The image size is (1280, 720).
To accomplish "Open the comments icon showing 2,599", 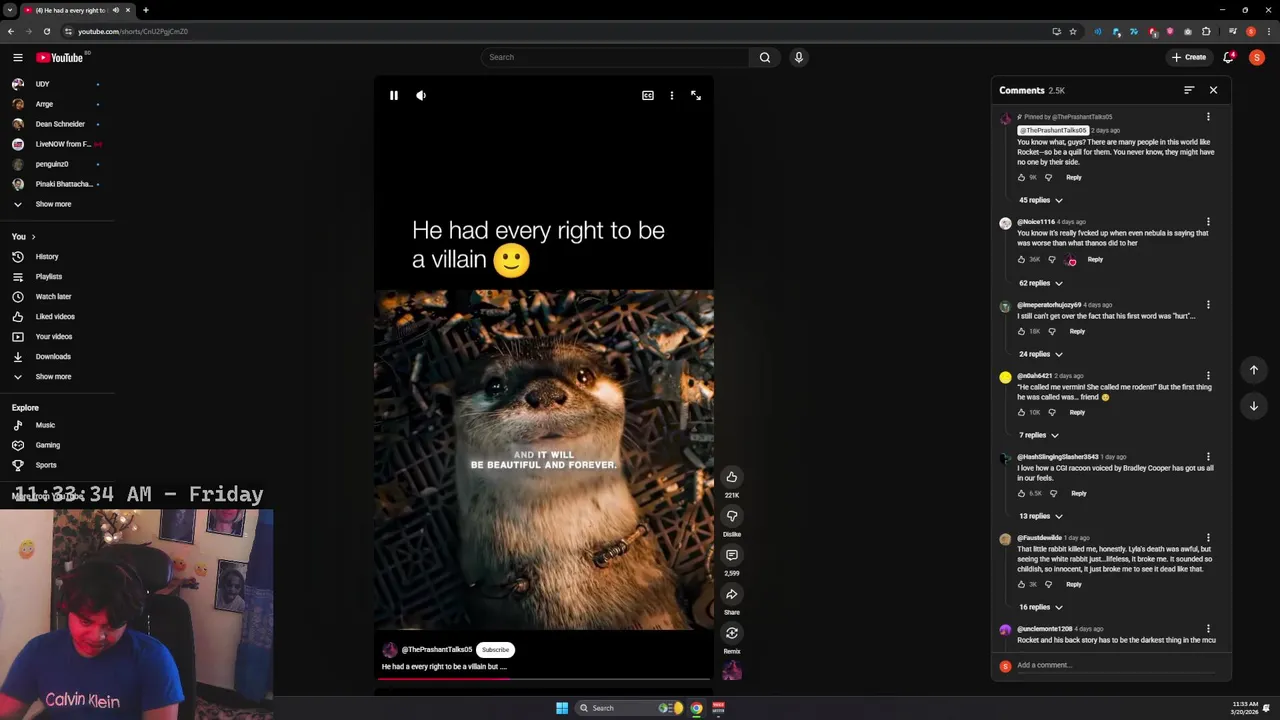I will tap(732, 555).
